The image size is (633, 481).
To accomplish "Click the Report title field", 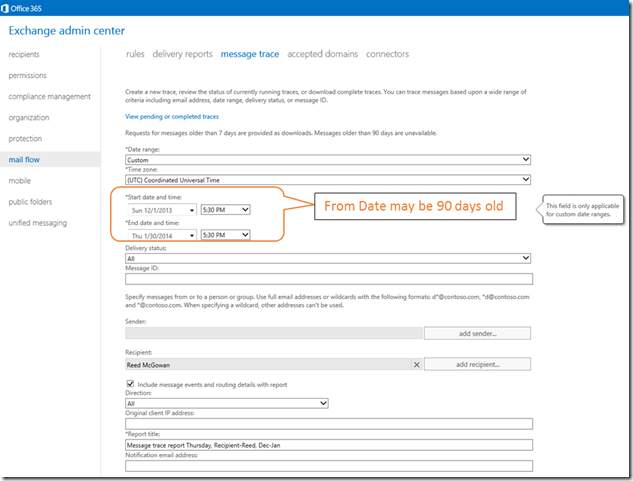I will (x=329, y=445).
